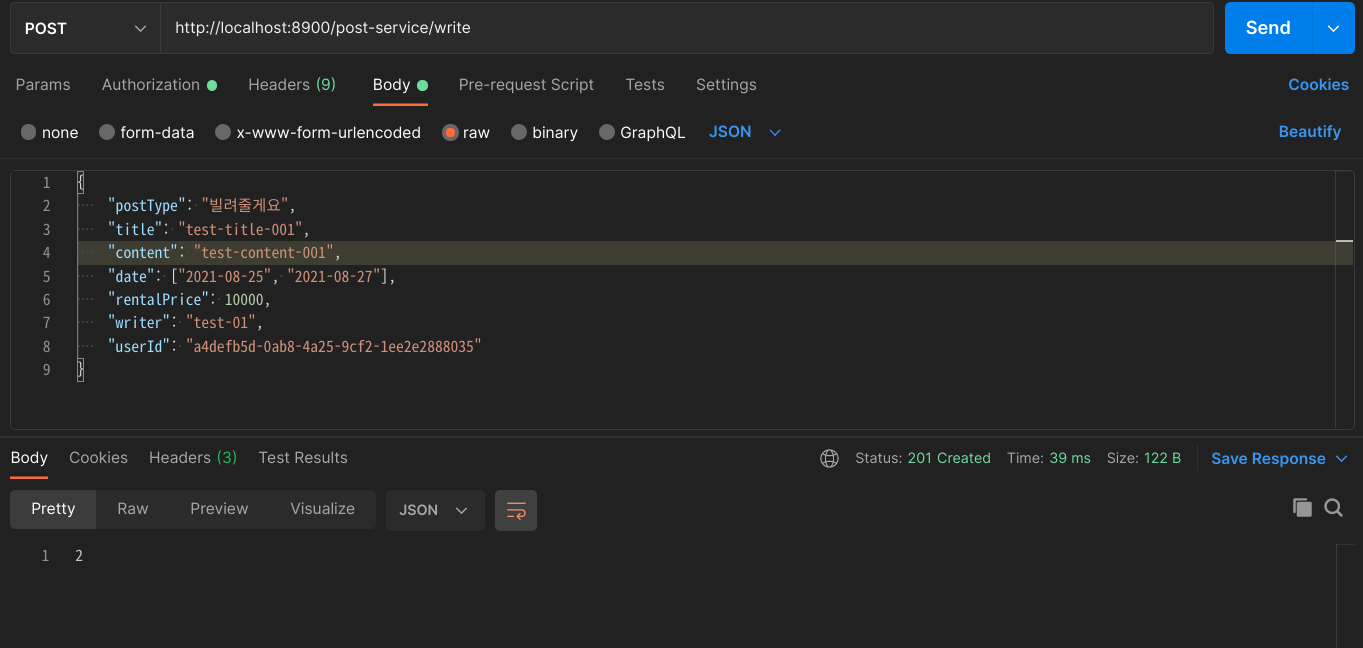The width and height of the screenshot is (1363, 648).
Task: Click the response time 39 ms
Action: coord(1070,458)
